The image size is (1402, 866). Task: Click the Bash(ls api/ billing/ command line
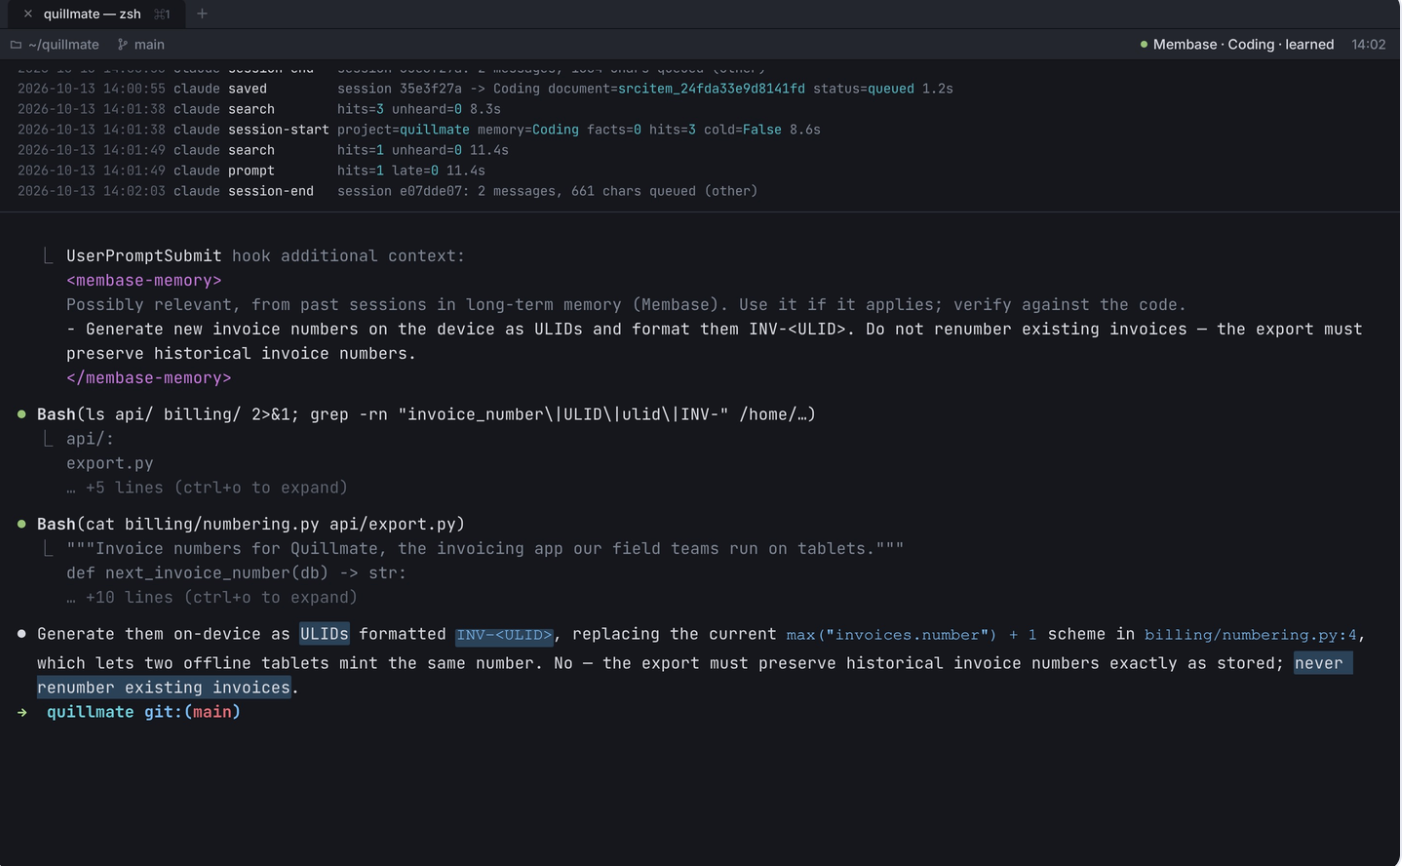point(426,414)
